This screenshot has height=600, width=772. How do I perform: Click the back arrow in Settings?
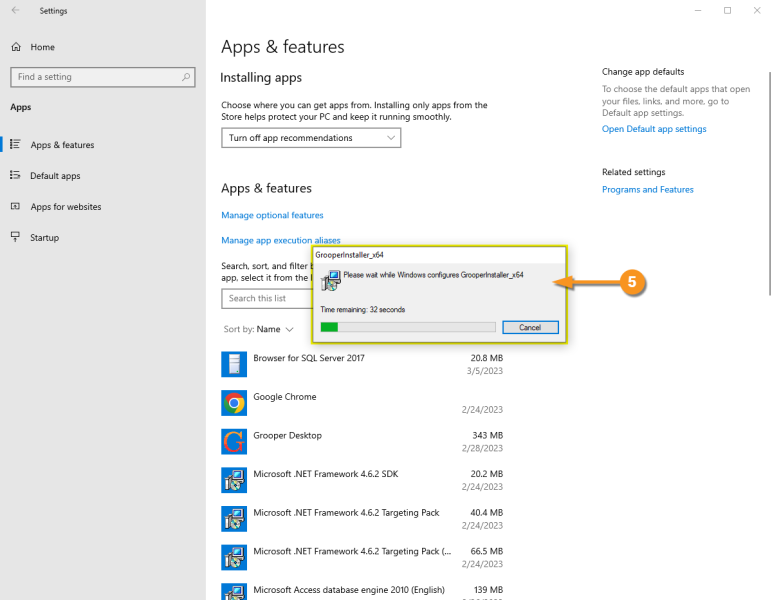[15, 11]
